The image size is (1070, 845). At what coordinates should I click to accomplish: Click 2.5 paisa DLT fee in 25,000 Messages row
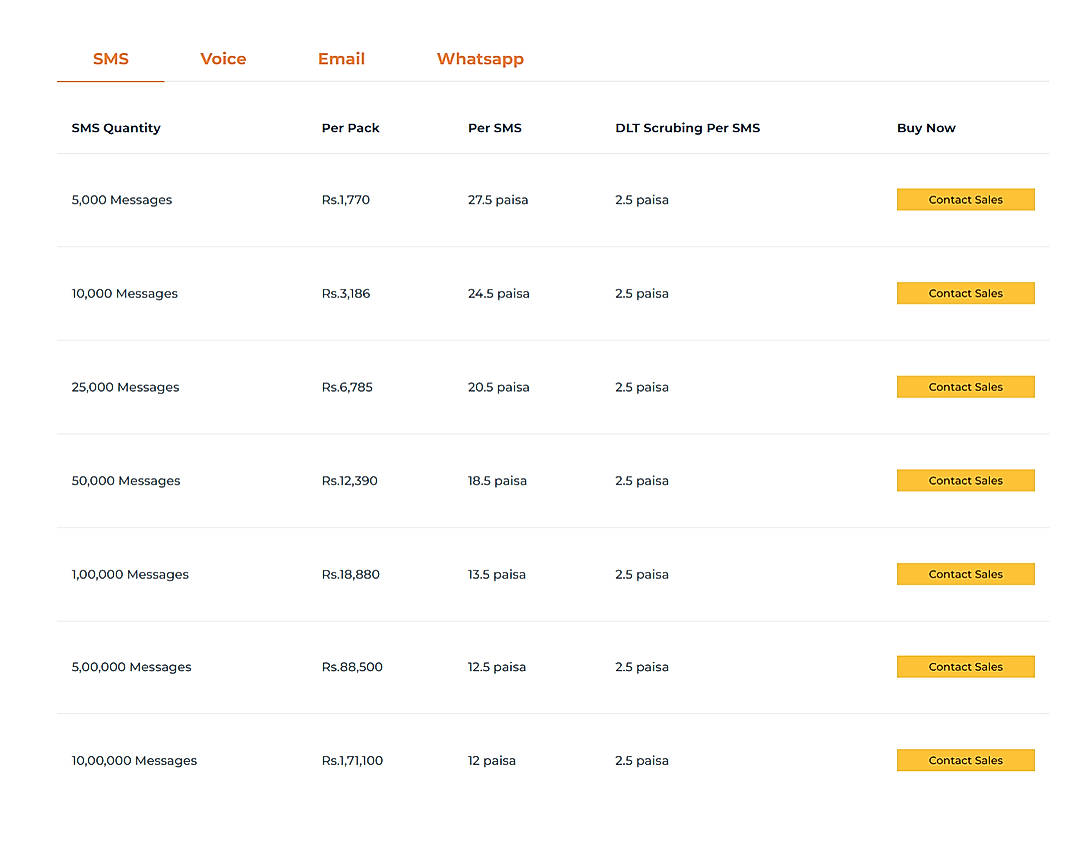click(x=641, y=387)
